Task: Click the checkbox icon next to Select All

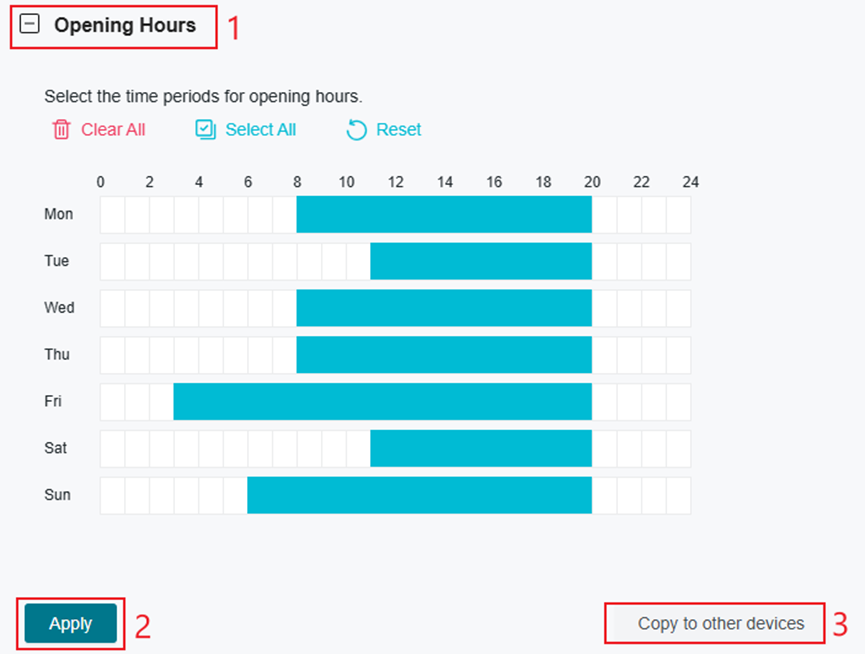Action: coord(204,129)
